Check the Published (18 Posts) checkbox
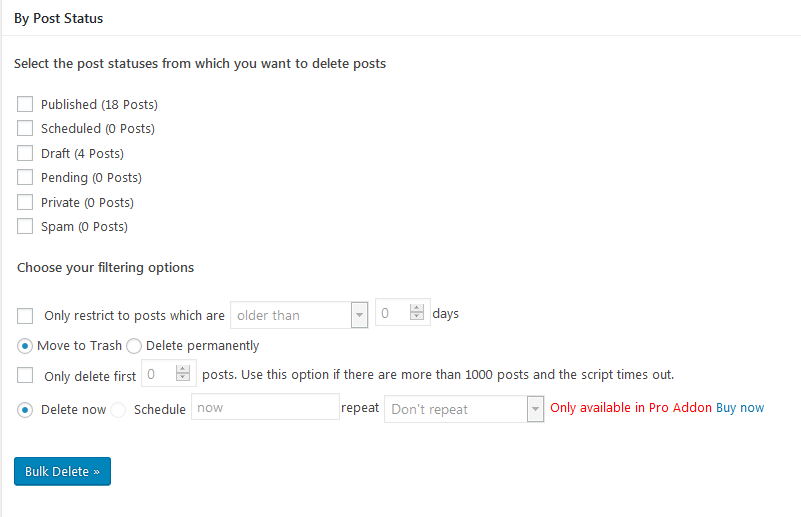This screenshot has width=801, height=517. [25, 104]
